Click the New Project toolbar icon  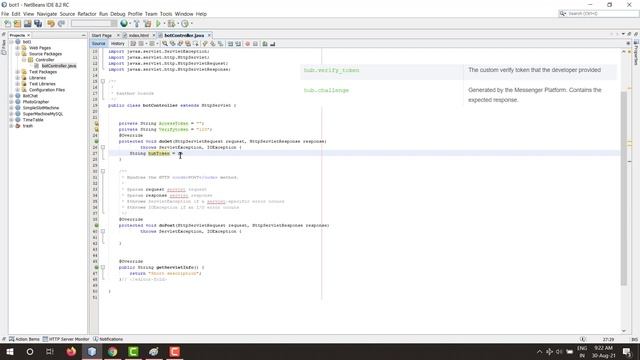(x=17, y=24)
